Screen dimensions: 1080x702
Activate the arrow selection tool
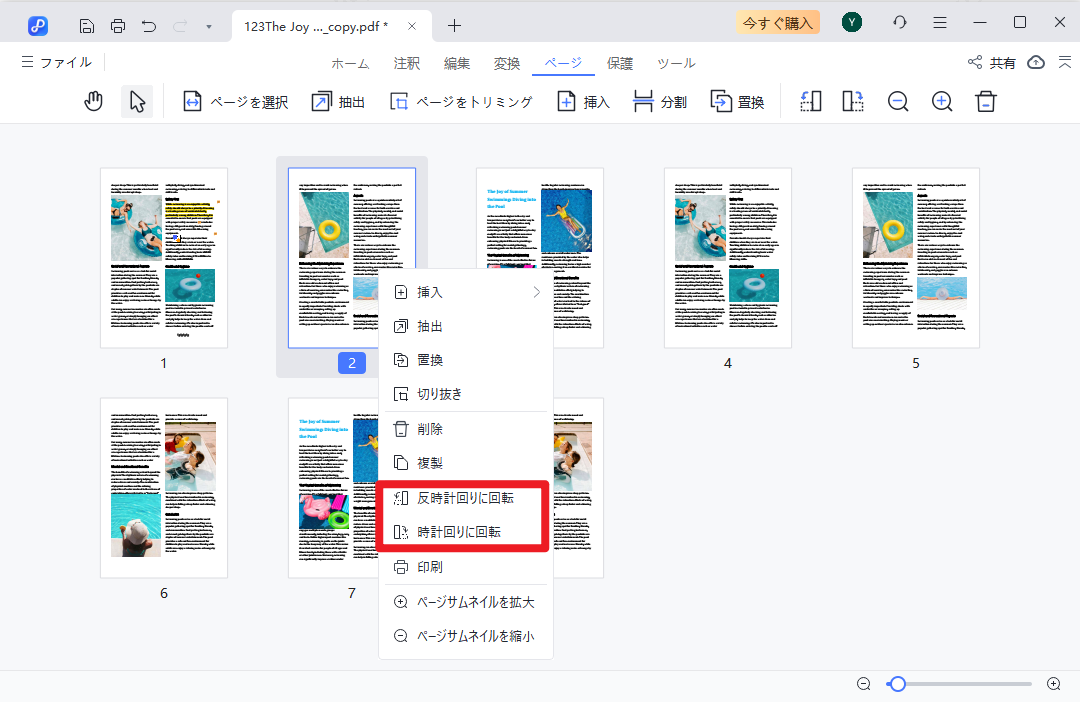[137, 101]
